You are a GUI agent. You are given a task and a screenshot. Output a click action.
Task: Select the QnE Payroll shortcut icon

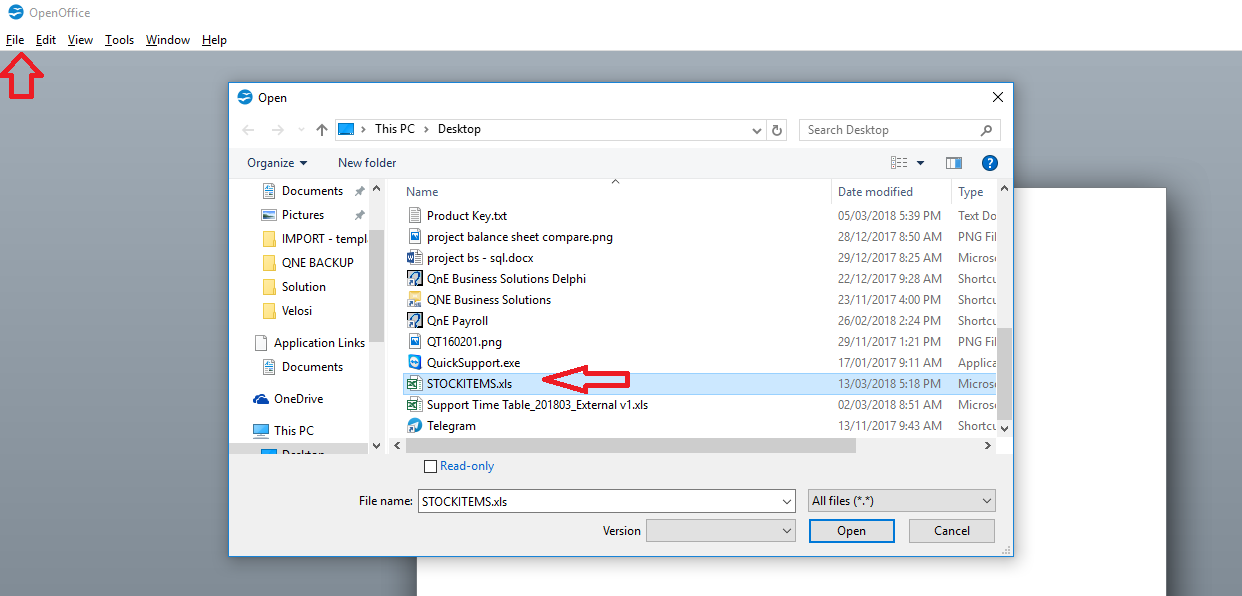tap(415, 321)
